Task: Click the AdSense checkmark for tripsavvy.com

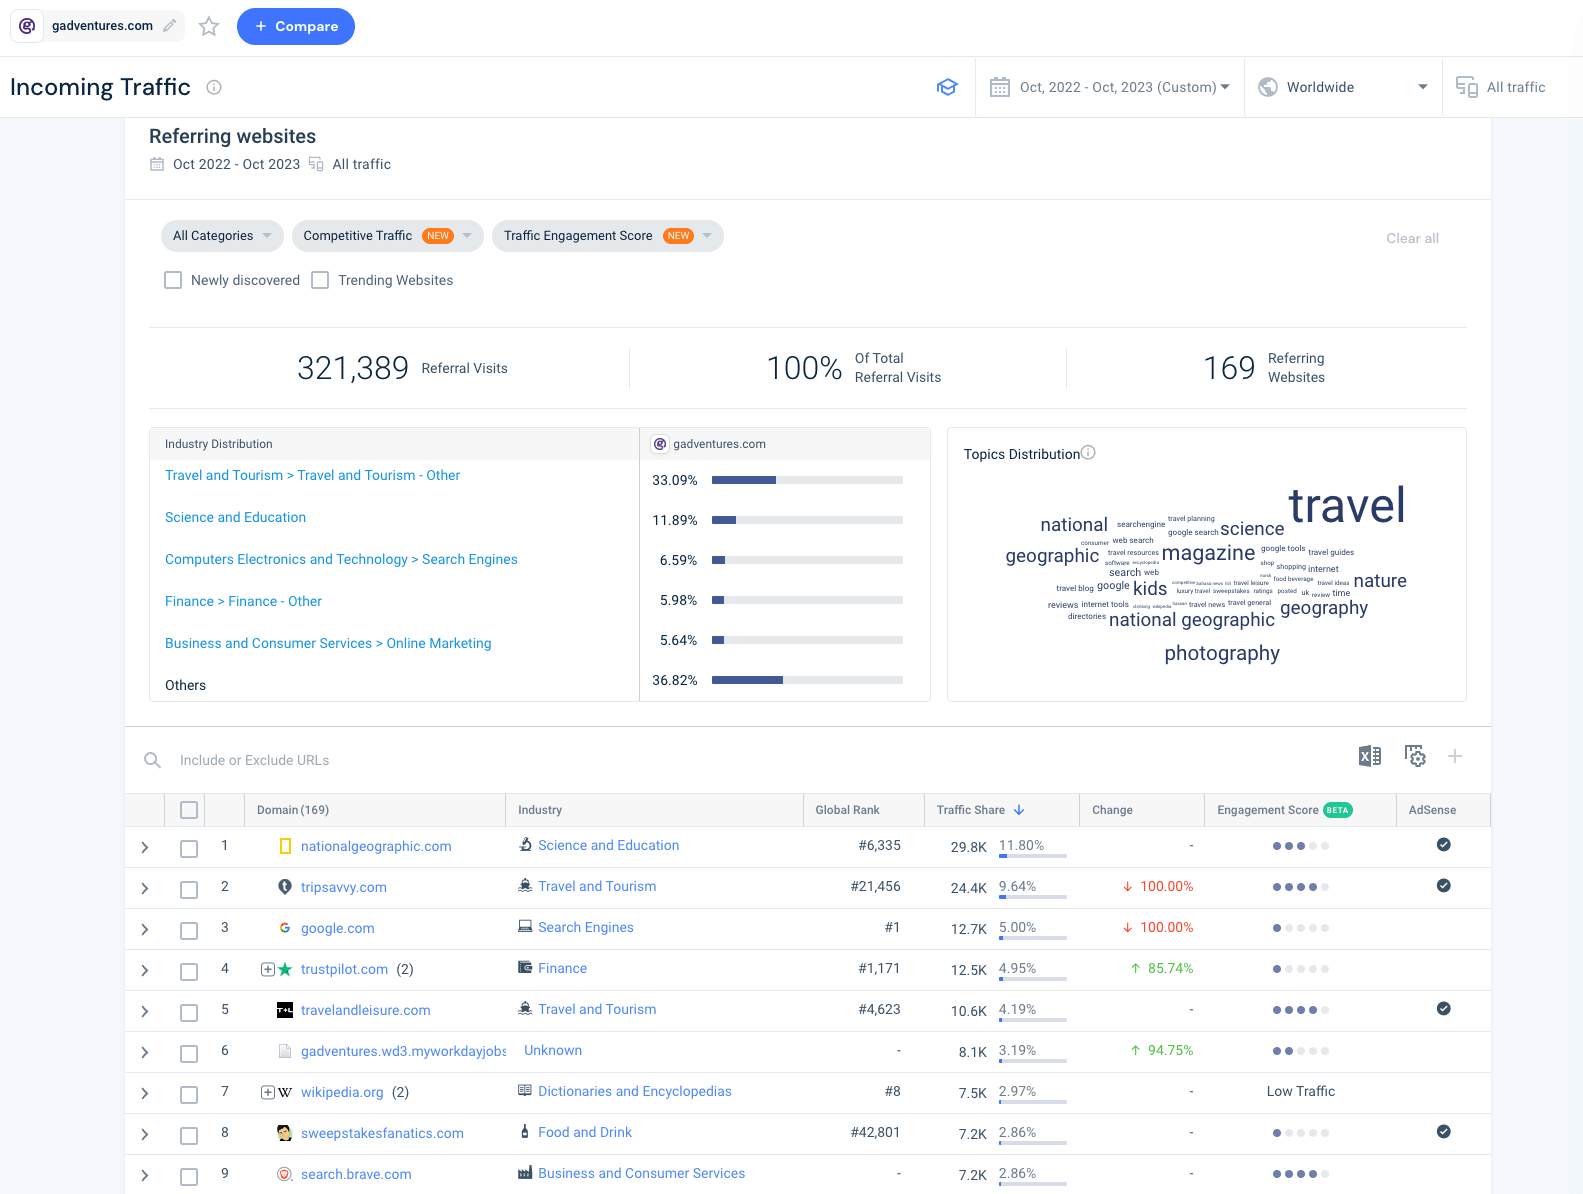Action: point(1443,886)
